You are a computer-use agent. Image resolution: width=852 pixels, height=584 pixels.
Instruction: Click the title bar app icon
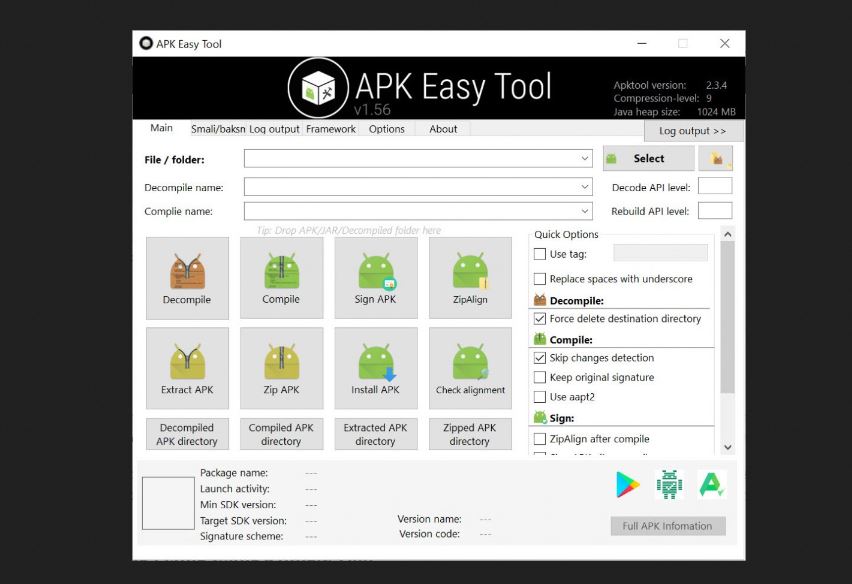pyautogui.click(x=146, y=43)
